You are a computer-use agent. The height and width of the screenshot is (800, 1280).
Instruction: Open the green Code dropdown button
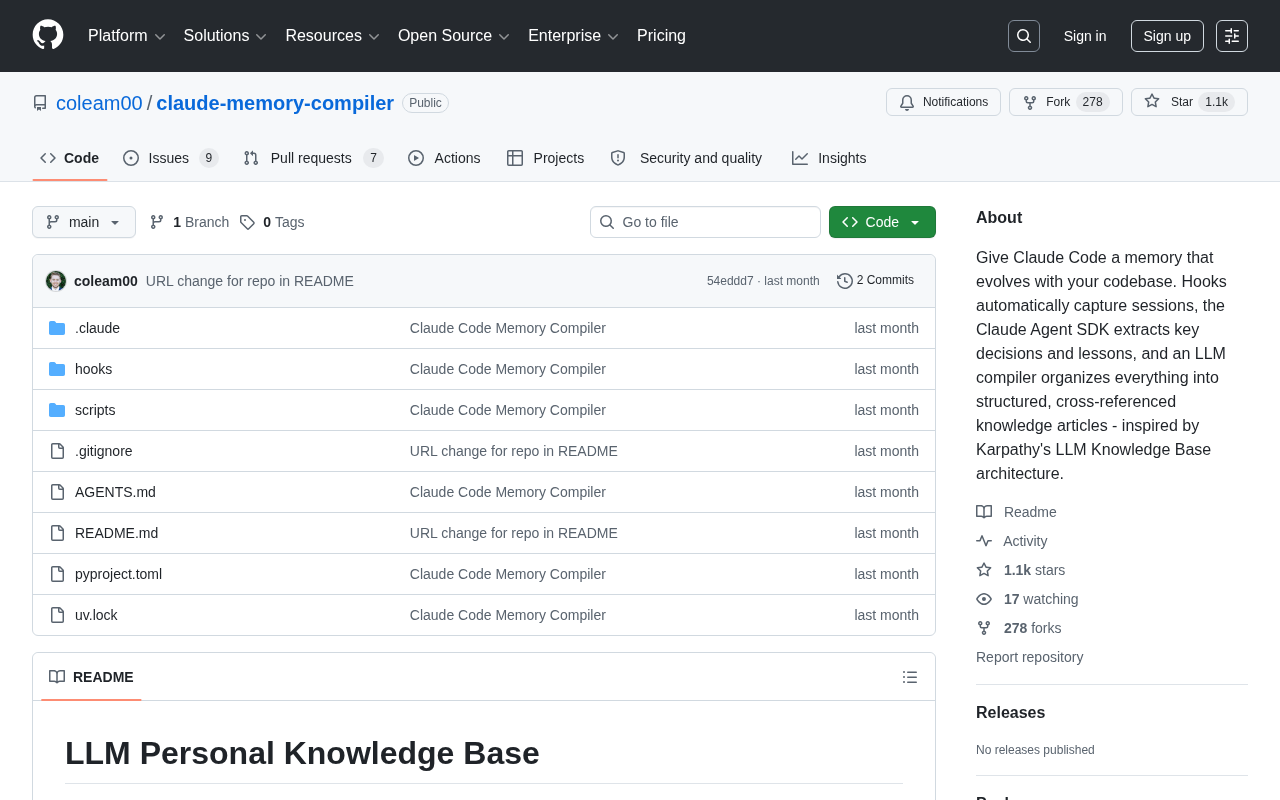click(x=882, y=222)
